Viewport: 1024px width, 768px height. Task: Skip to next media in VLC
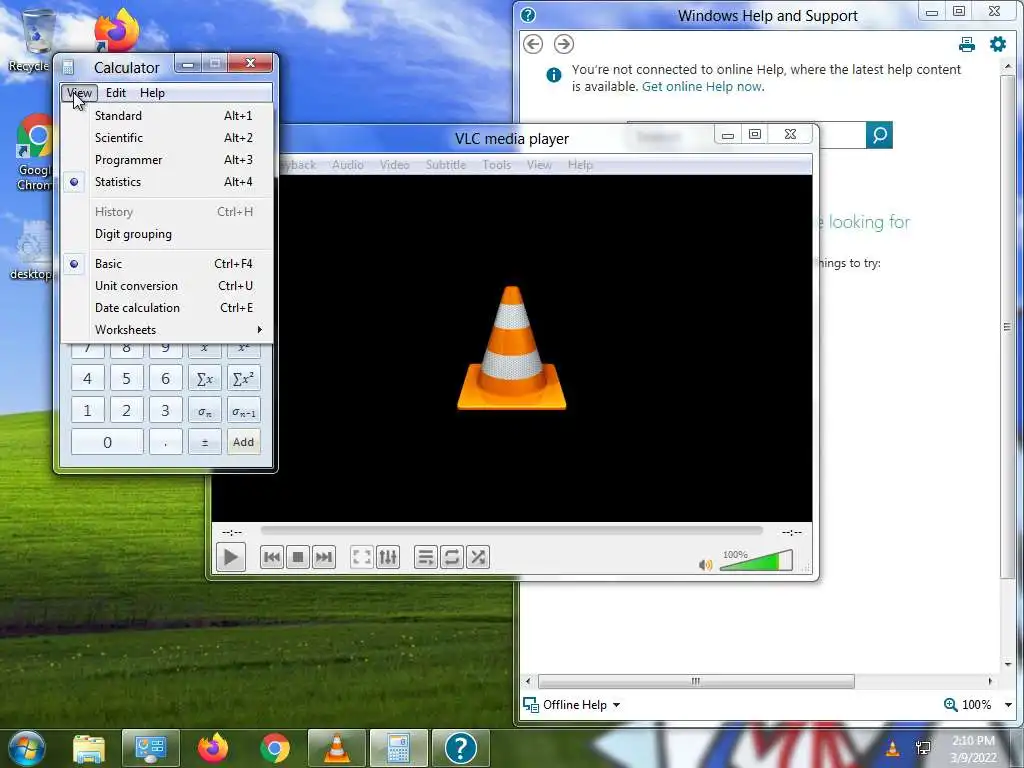click(324, 557)
